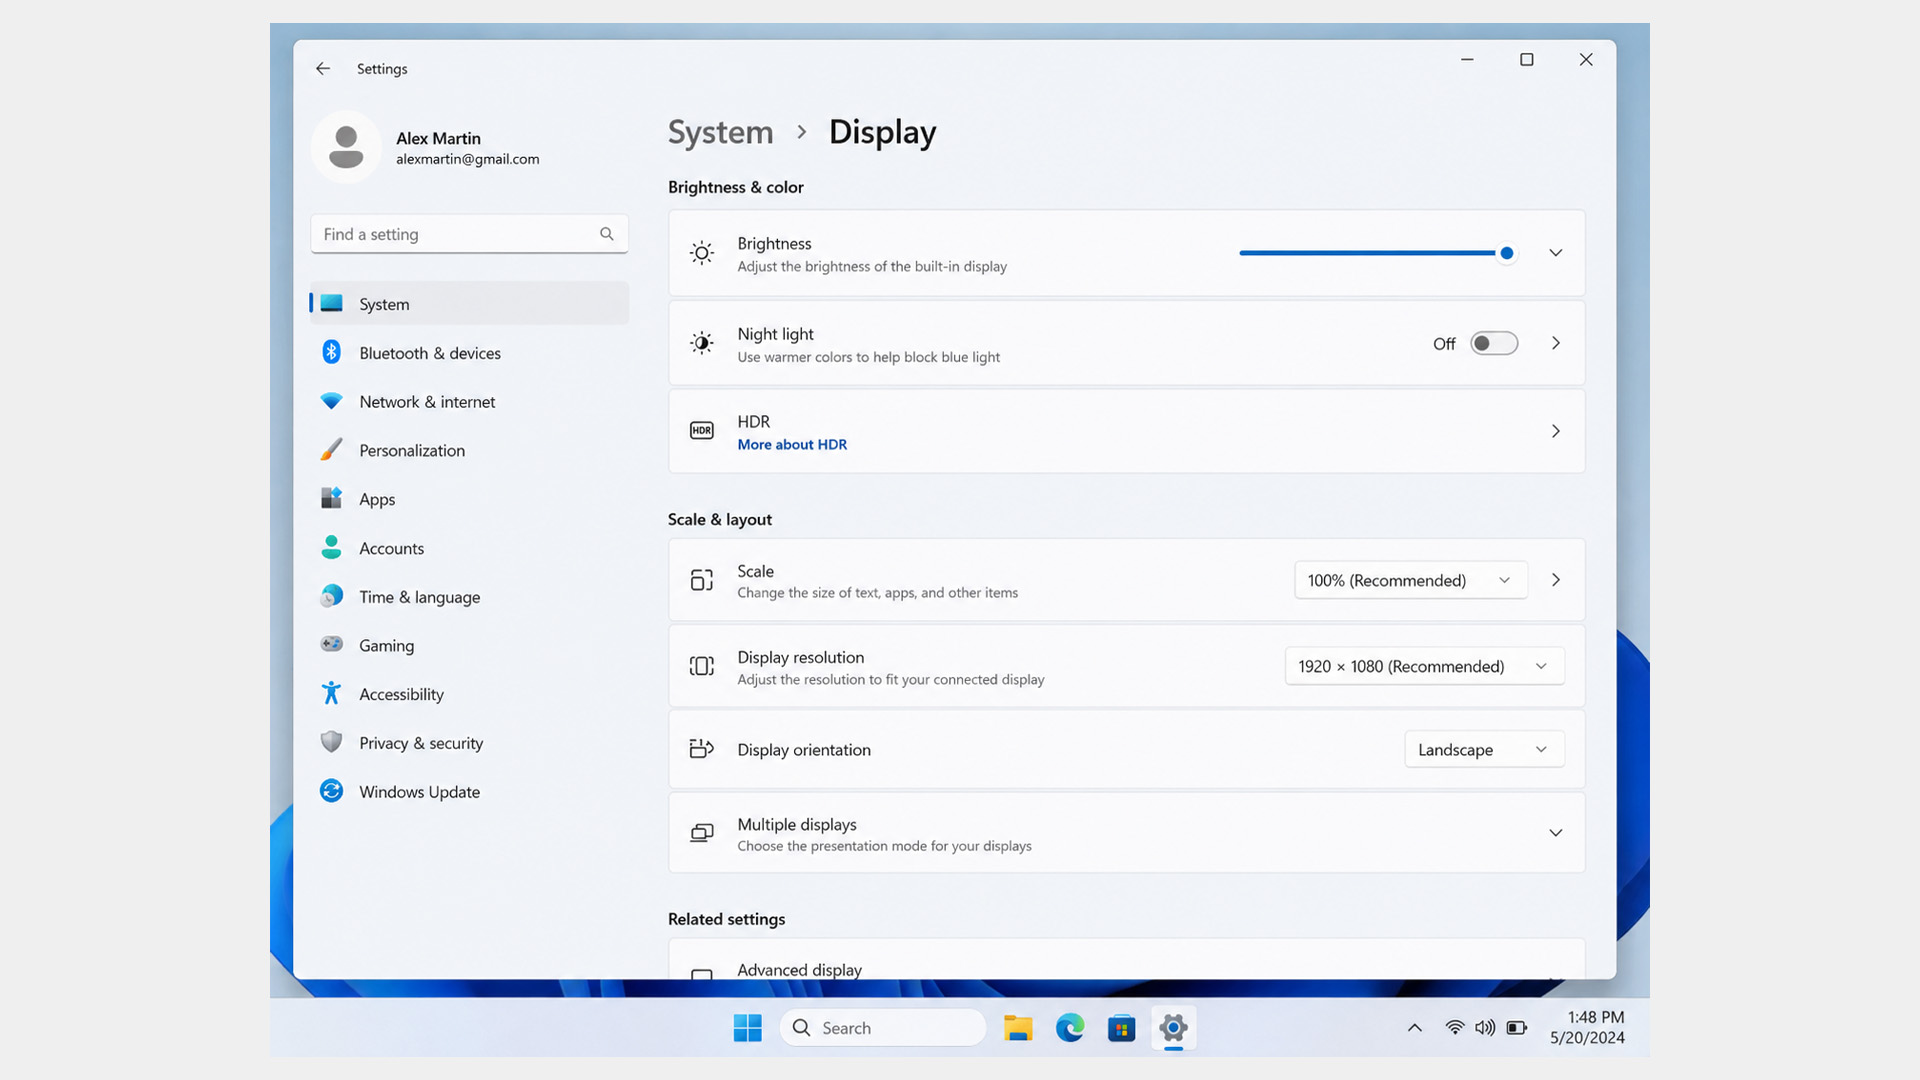Click the Brightness slider handle
This screenshot has width=1920, height=1080.
click(x=1507, y=253)
